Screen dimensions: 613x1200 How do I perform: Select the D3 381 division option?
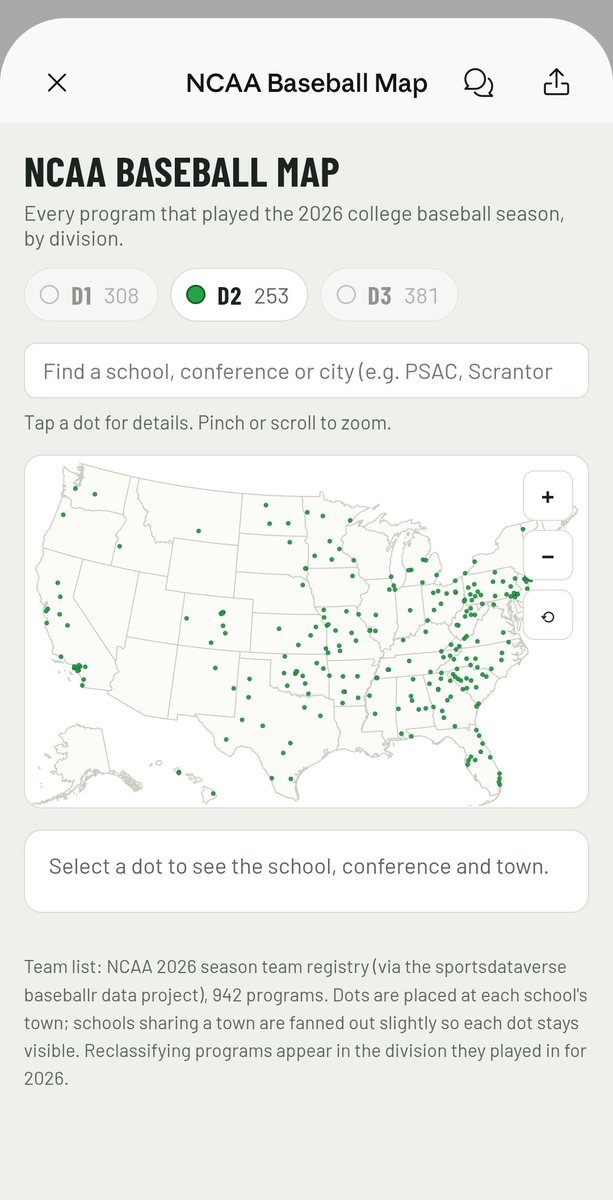389,295
